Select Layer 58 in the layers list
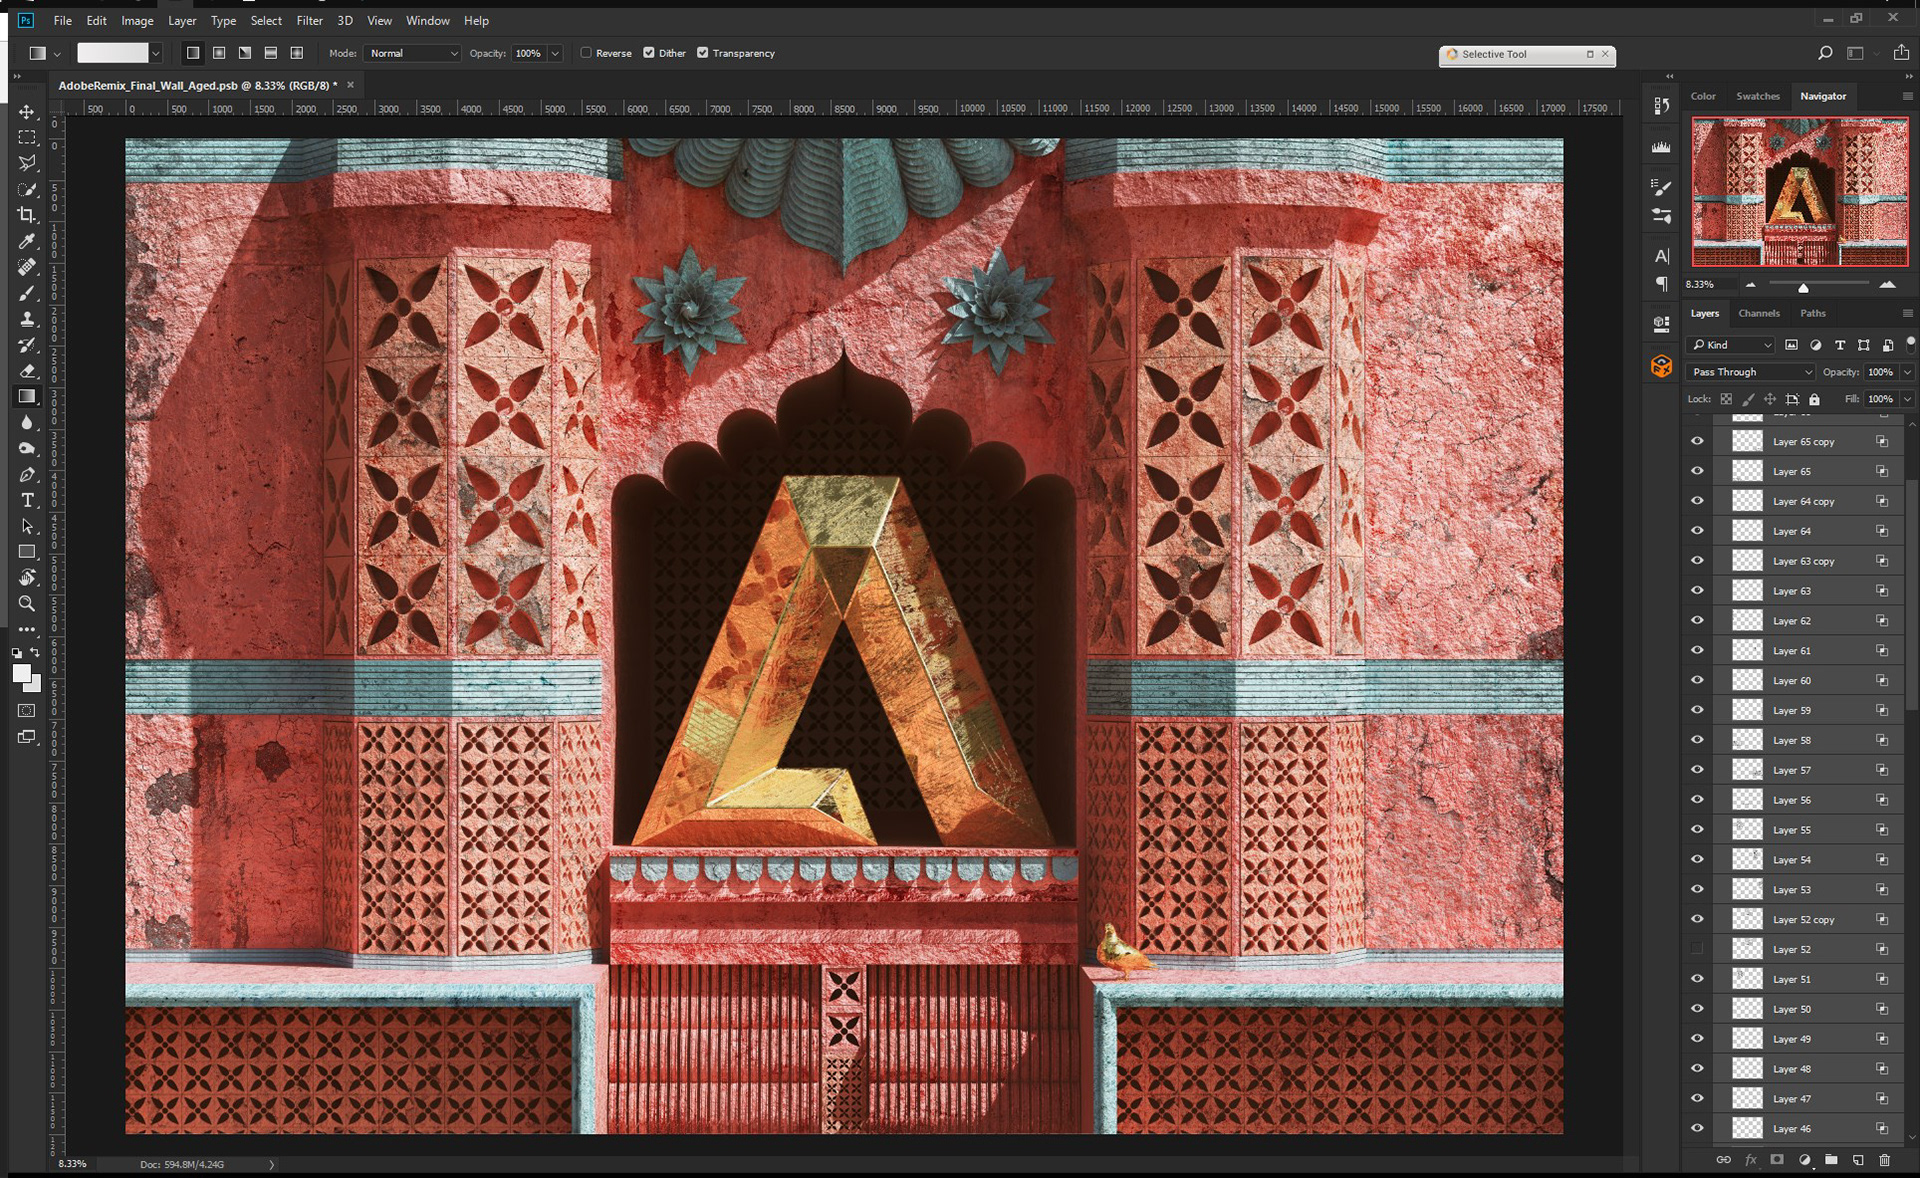Image resolution: width=1920 pixels, height=1178 pixels. [x=1808, y=740]
